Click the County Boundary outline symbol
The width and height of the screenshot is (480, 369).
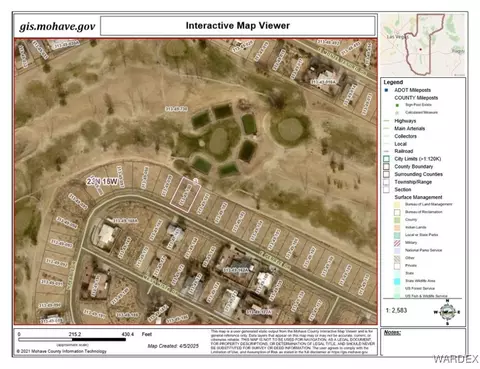(386, 167)
